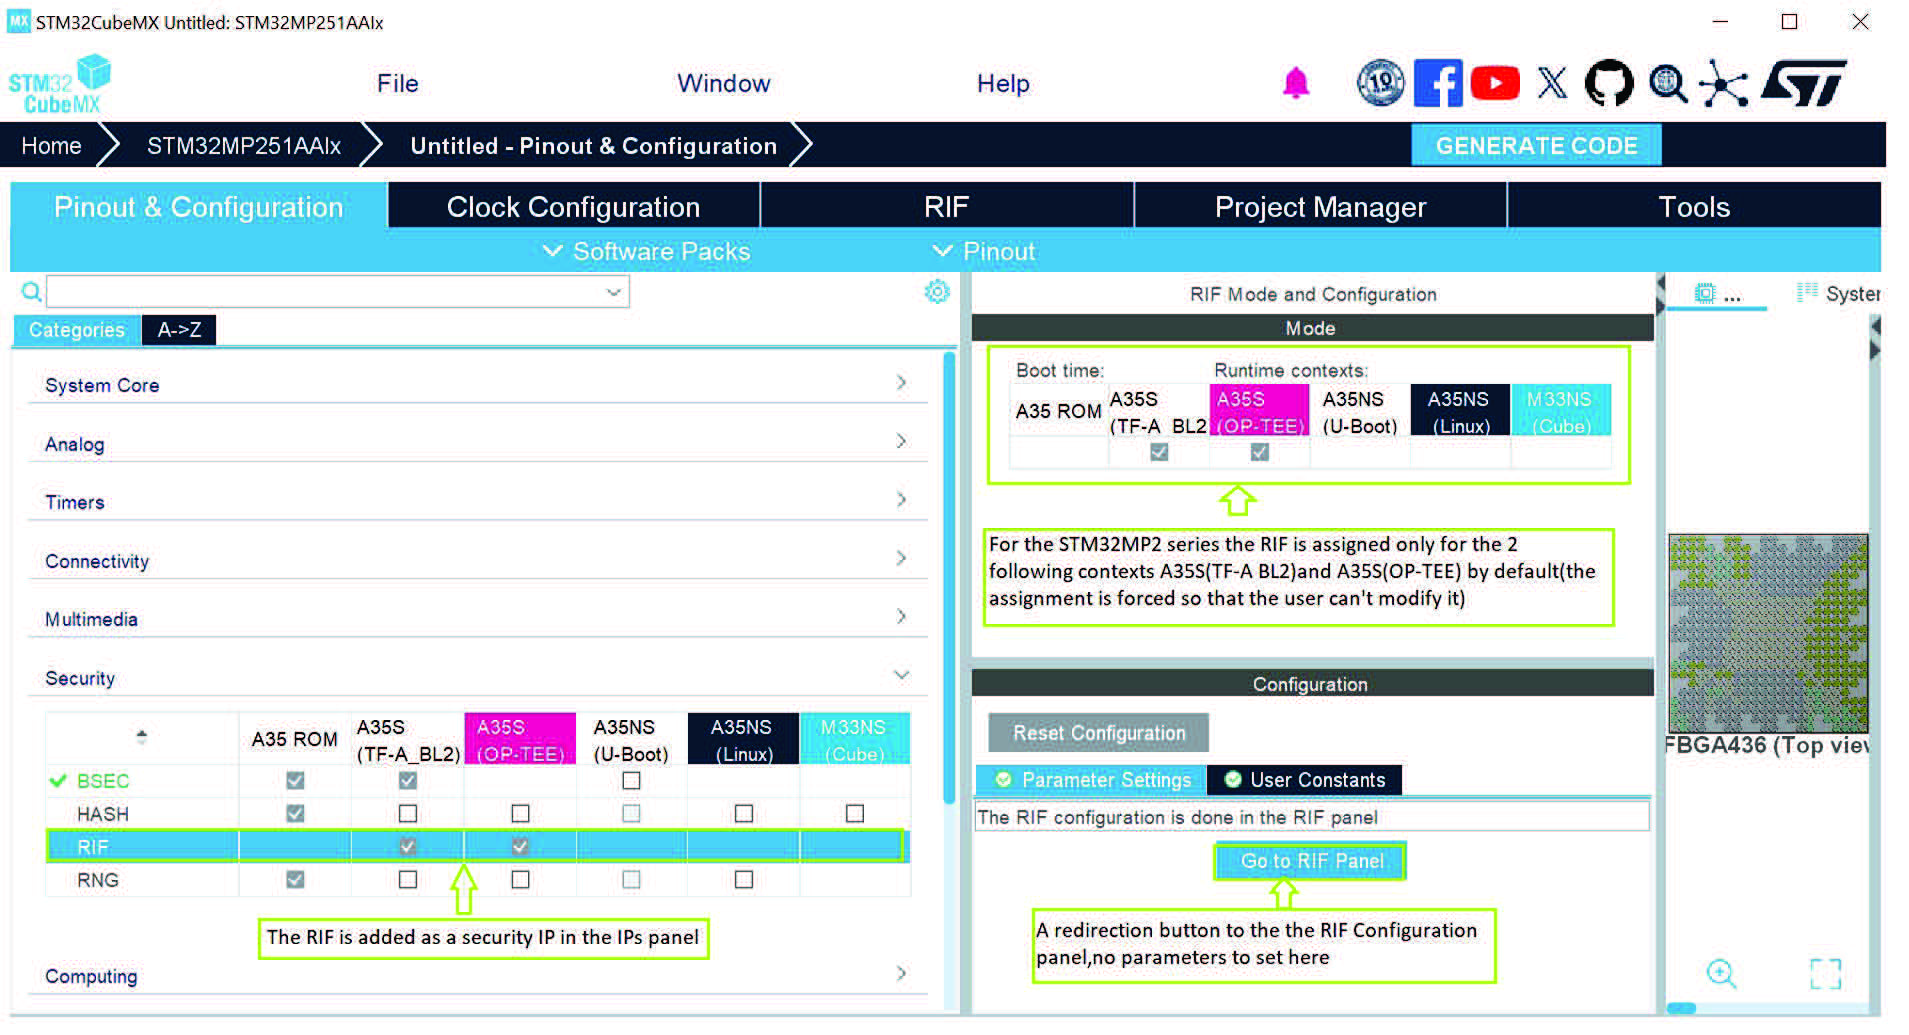This screenshot has width=1909, height=1035.
Task: Enable BSEC for A35NS (U-Boot)
Action: click(631, 780)
